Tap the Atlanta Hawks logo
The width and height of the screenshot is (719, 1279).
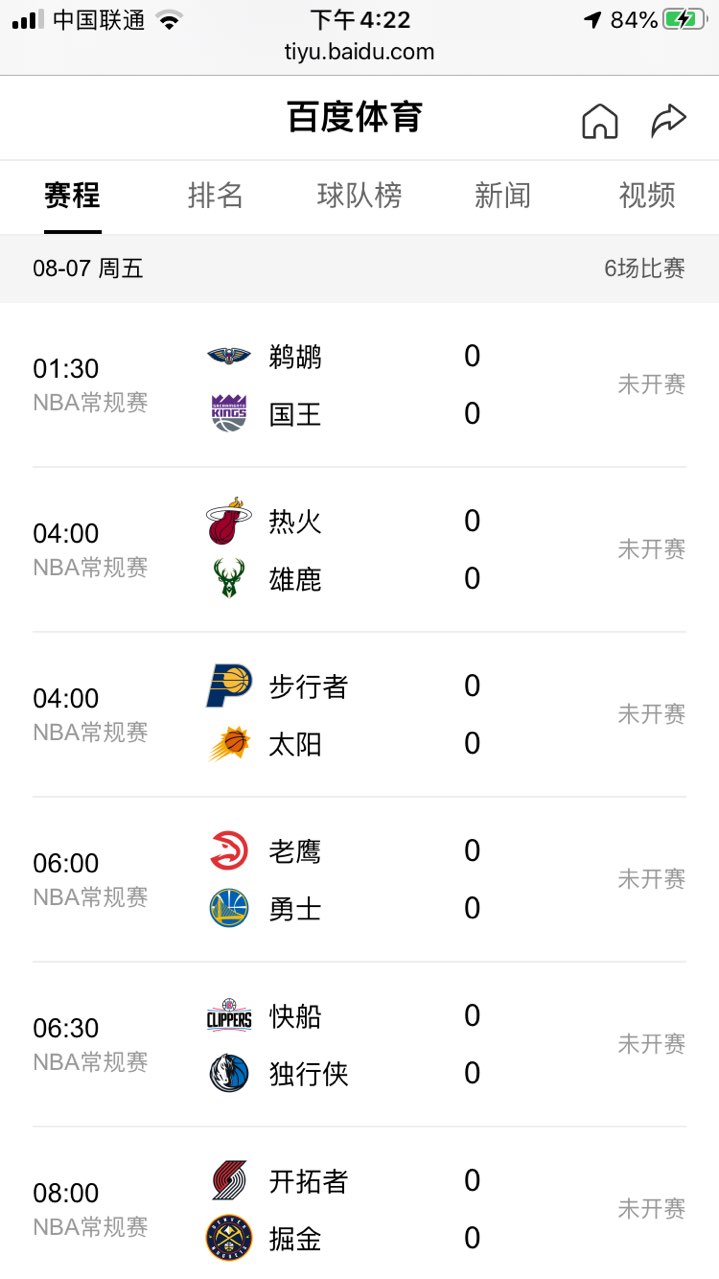pos(229,851)
